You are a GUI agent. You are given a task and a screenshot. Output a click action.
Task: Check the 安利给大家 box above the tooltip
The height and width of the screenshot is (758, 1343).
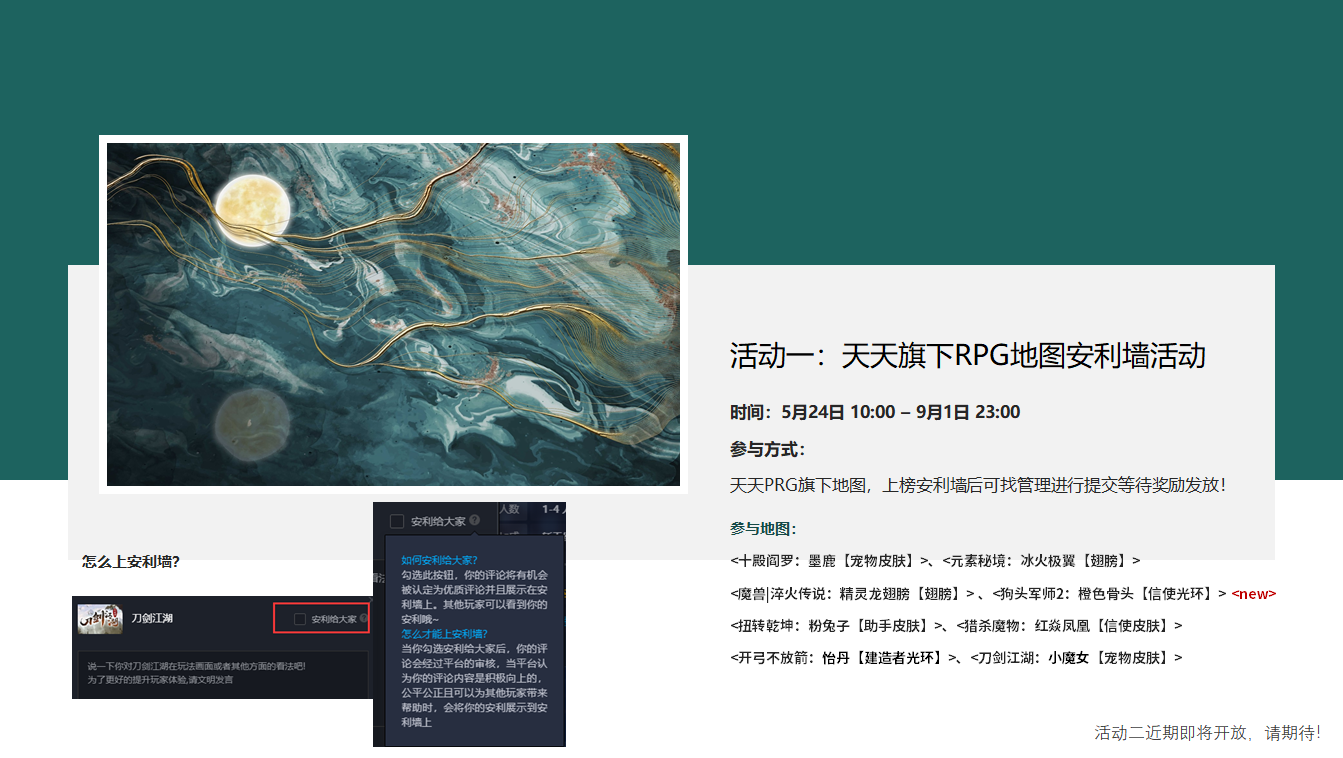(x=397, y=521)
